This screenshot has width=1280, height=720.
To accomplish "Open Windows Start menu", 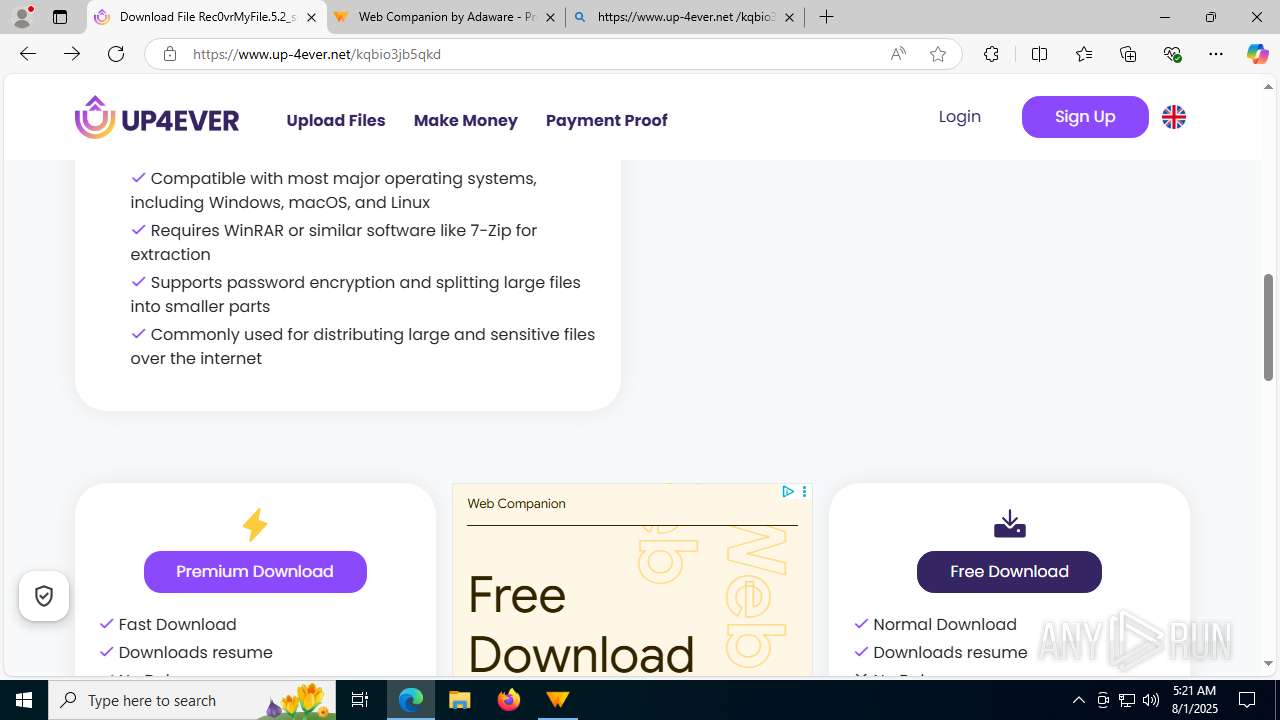I will click(24, 700).
